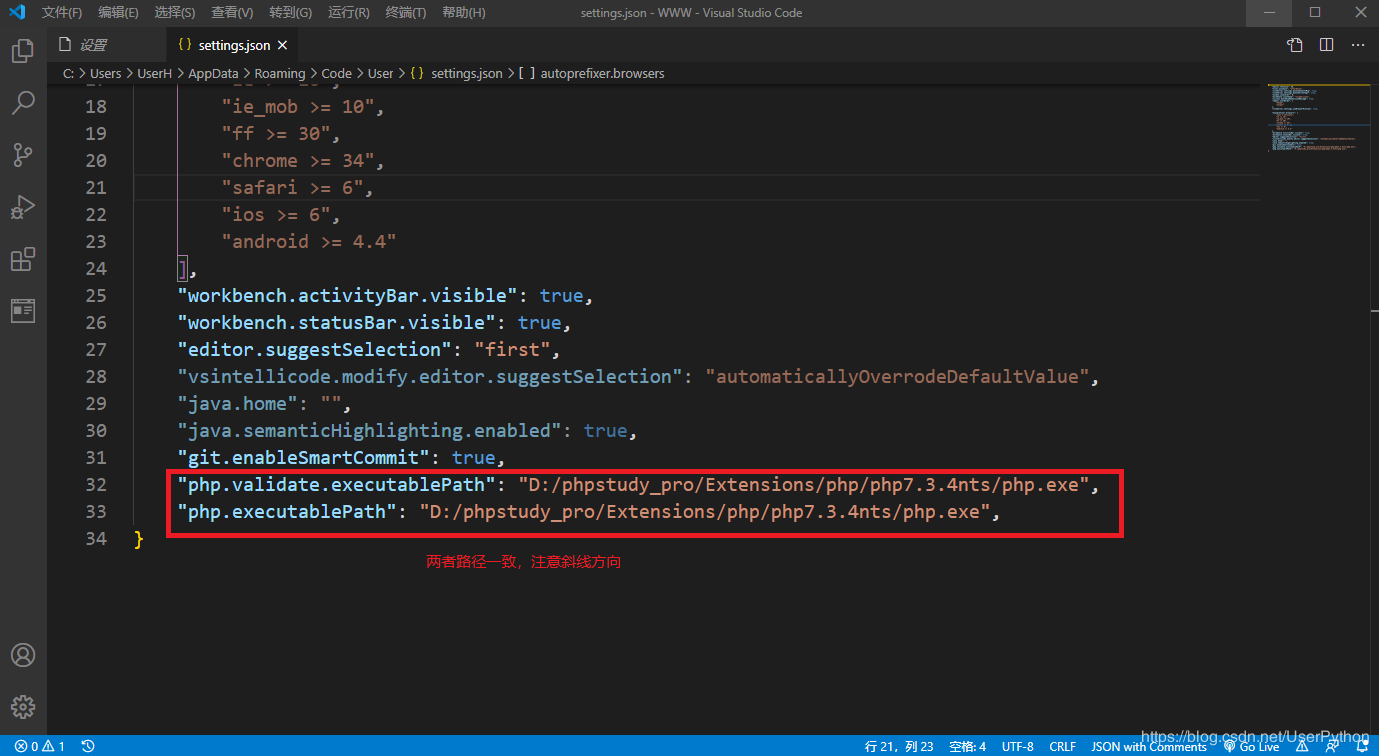Viewport: 1379px width, 756px height.
Task: Click the C: breadcrumb segment
Action: pos(68,74)
